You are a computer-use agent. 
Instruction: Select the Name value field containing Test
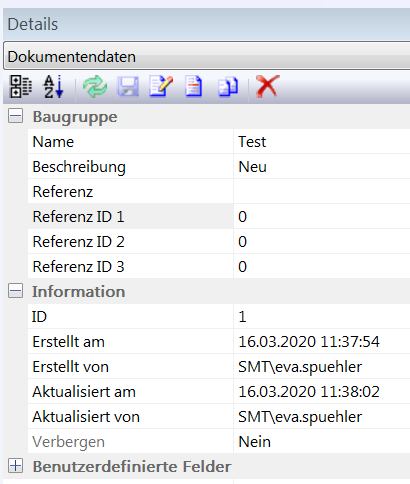coord(322,142)
